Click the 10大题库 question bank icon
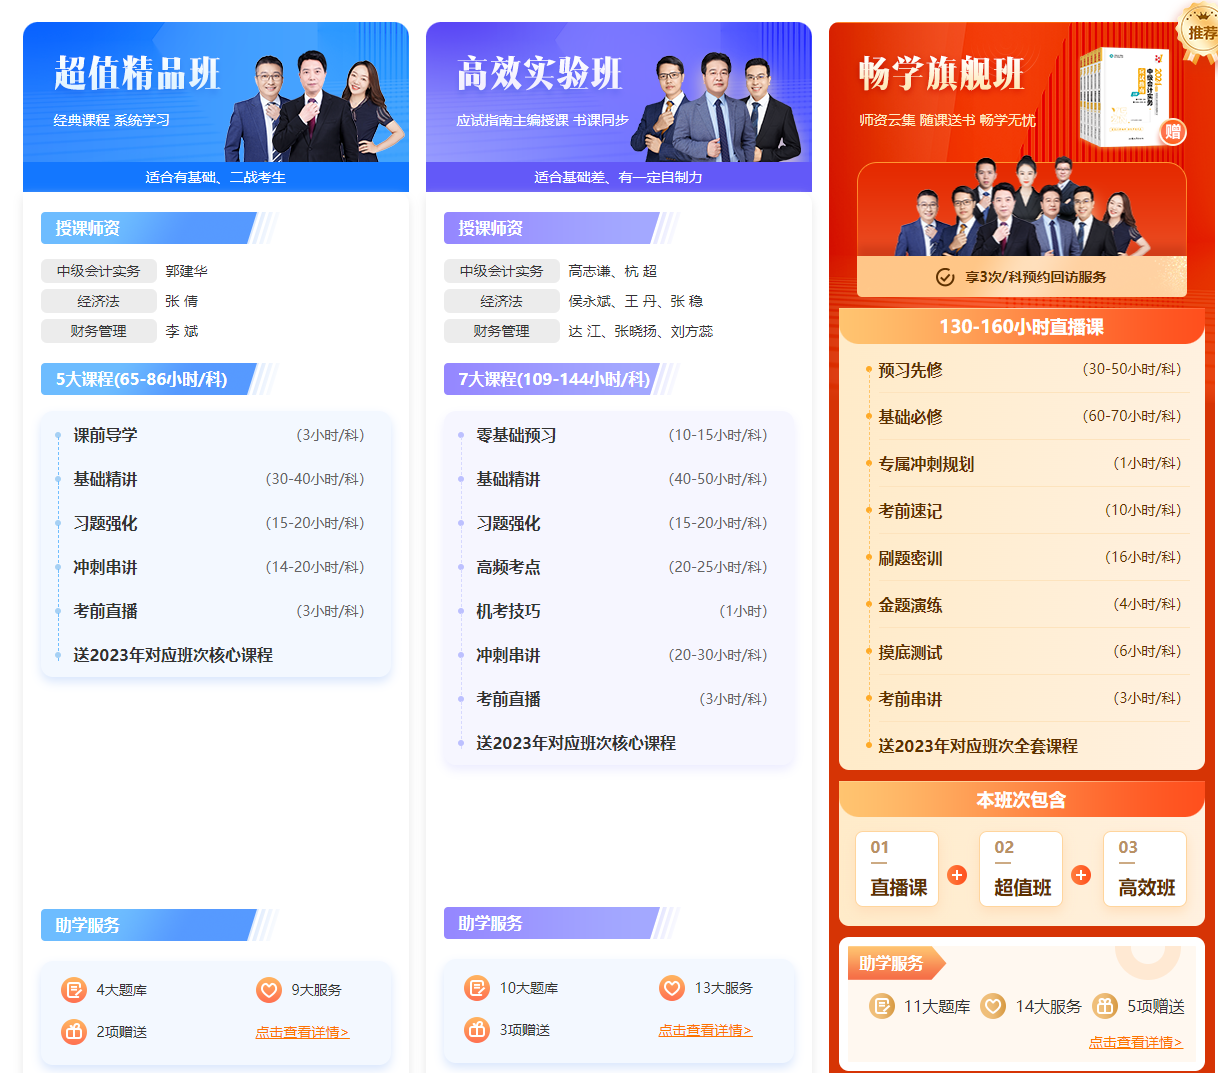The width and height of the screenshot is (1218, 1073). pyautogui.click(x=477, y=988)
